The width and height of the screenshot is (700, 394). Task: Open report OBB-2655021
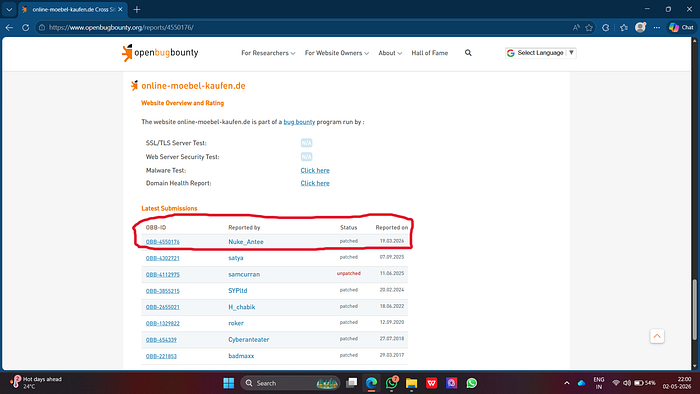(x=162, y=307)
